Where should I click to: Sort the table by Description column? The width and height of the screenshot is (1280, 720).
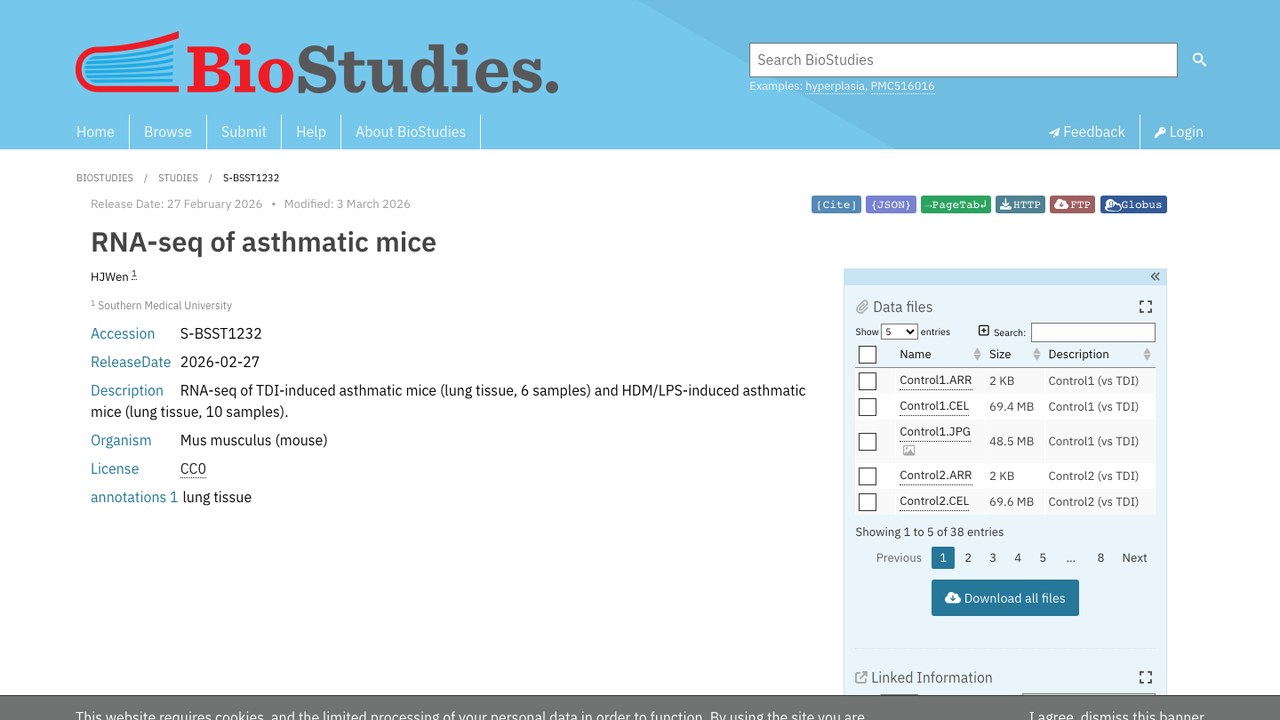(1099, 354)
